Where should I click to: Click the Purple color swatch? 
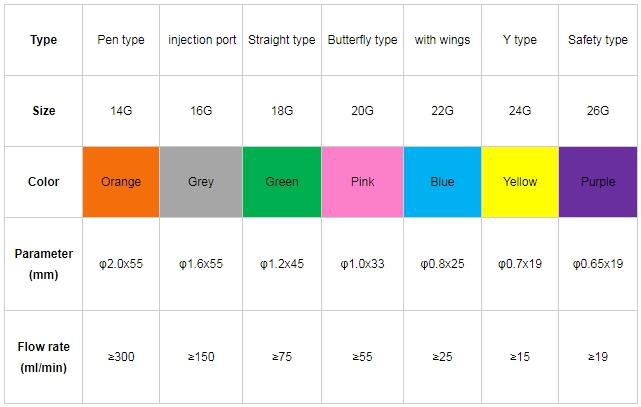point(598,182)
